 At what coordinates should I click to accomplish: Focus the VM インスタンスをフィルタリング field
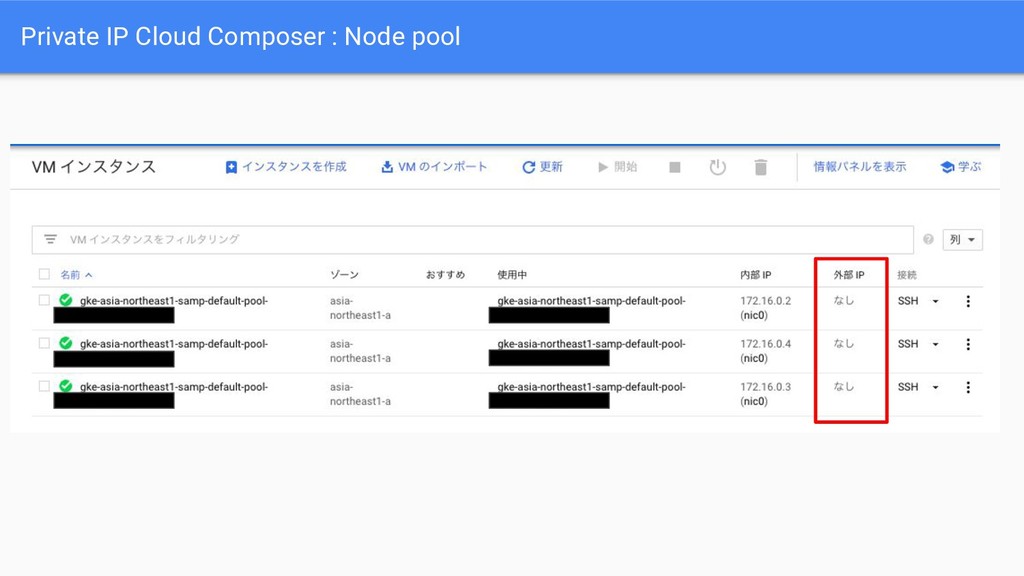click(472, 240)
